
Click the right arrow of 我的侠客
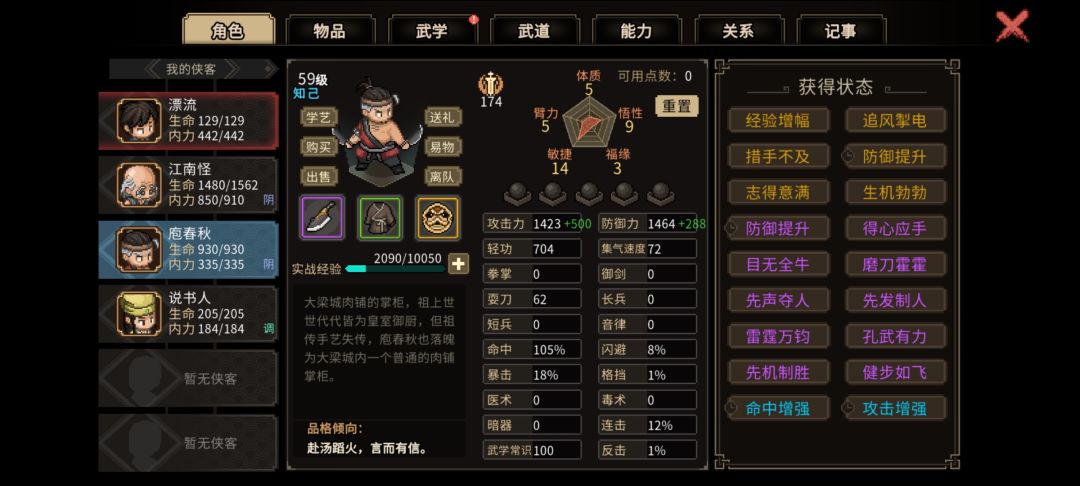[231, 69]
